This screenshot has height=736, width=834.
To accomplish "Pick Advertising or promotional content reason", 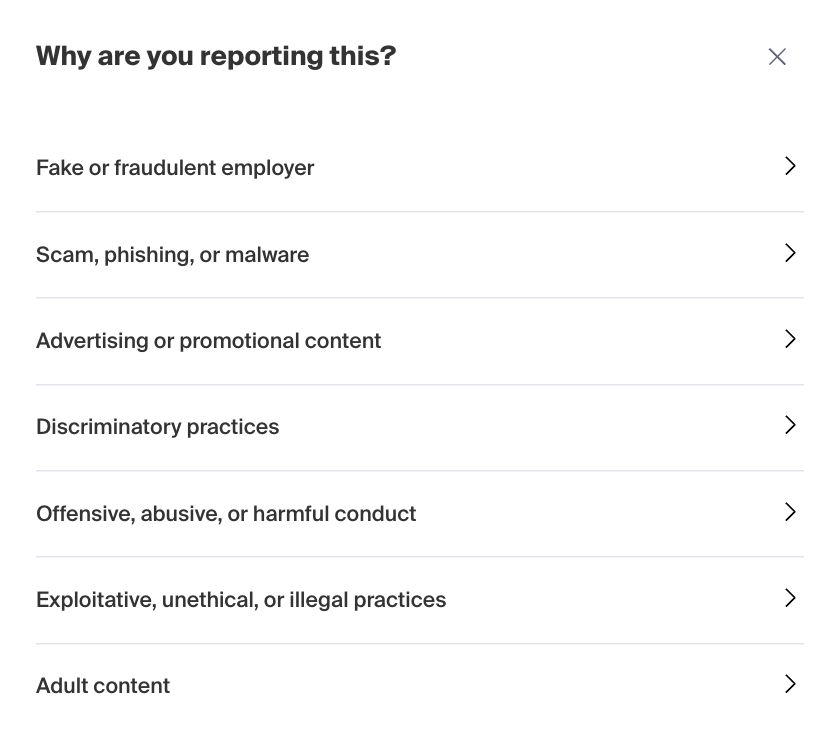I will (208, 340).
